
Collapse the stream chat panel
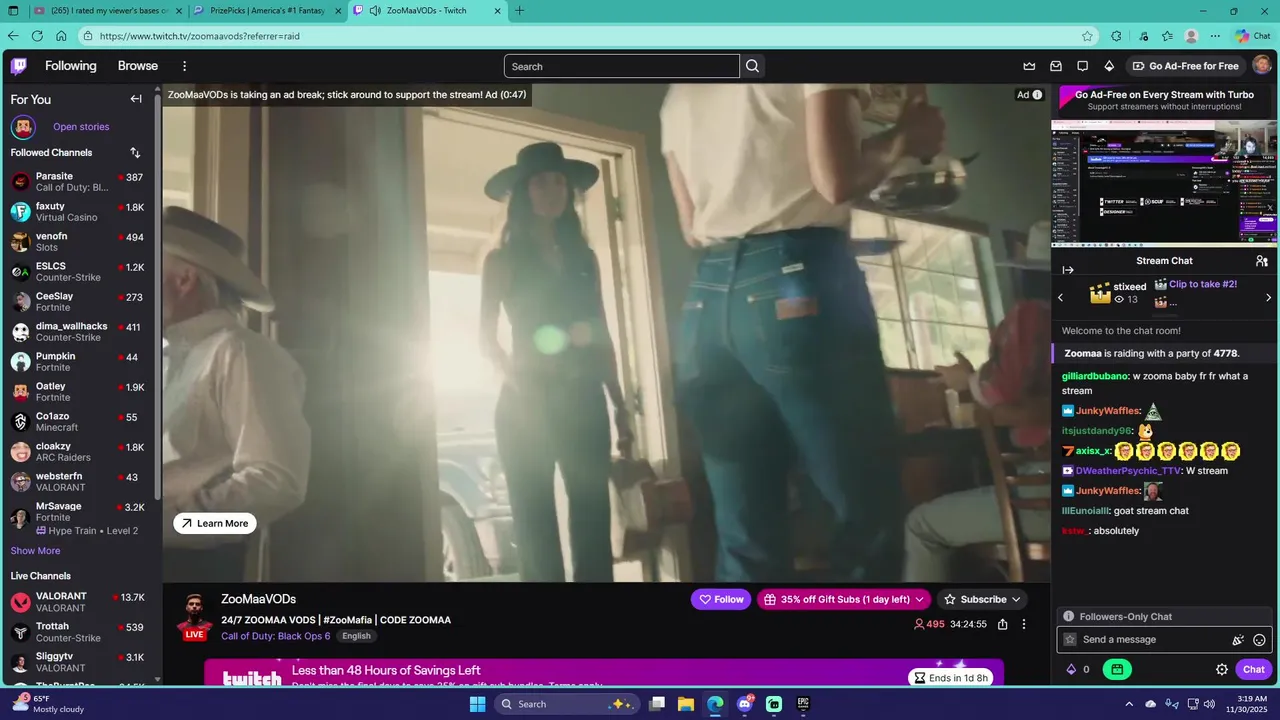coord(1068,270)
